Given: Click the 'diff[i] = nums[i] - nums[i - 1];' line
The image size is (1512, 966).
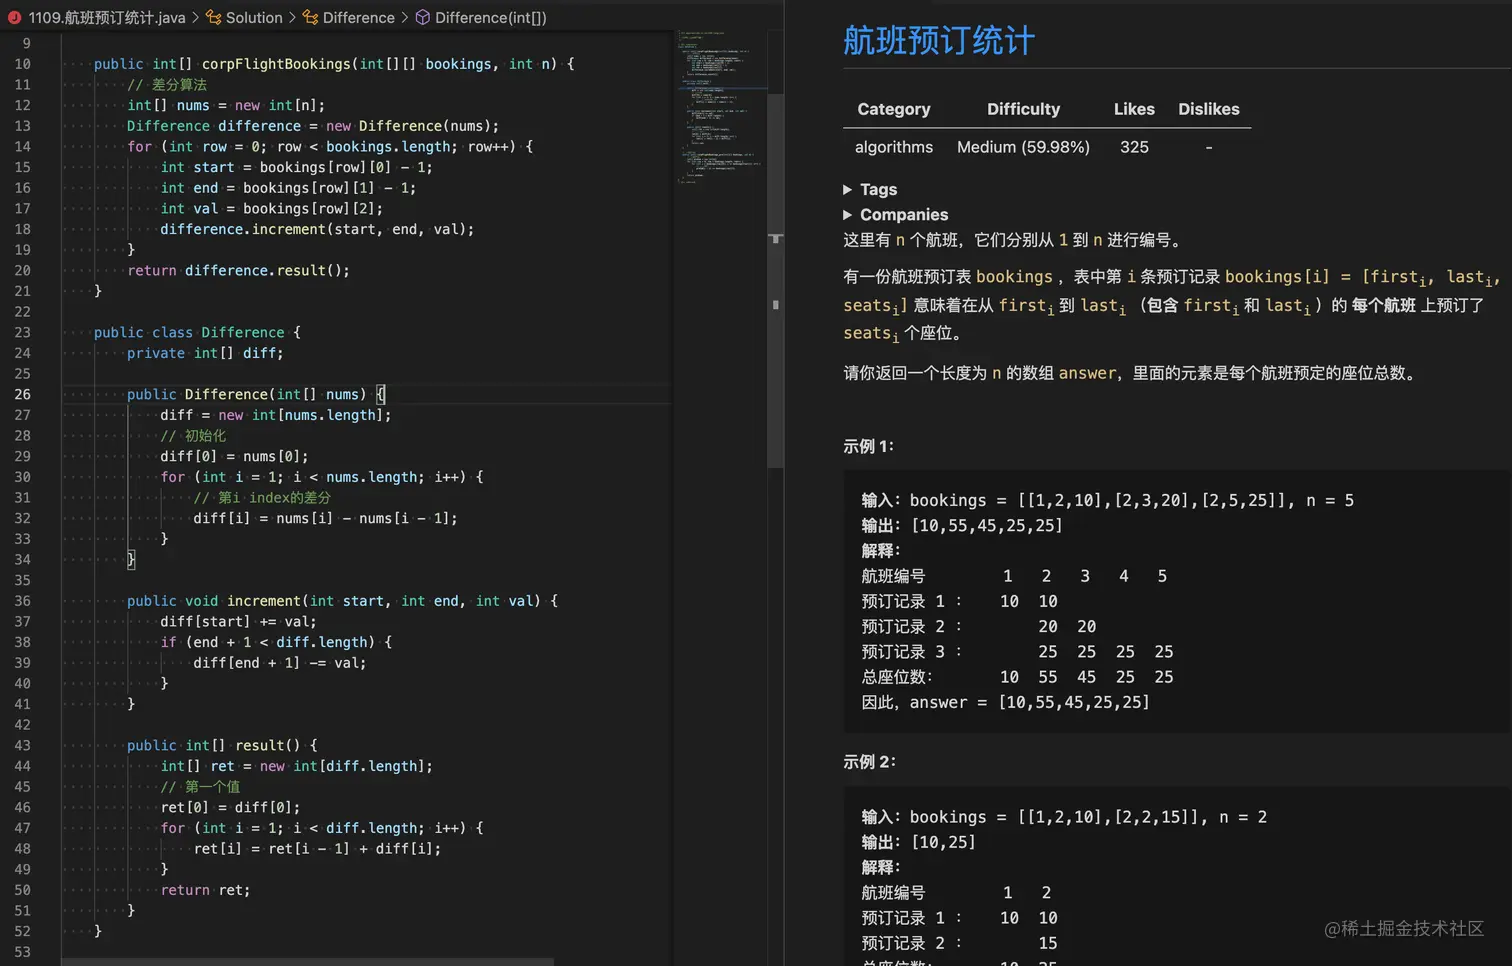Looking at the screenshot, I should coord(325,518).
